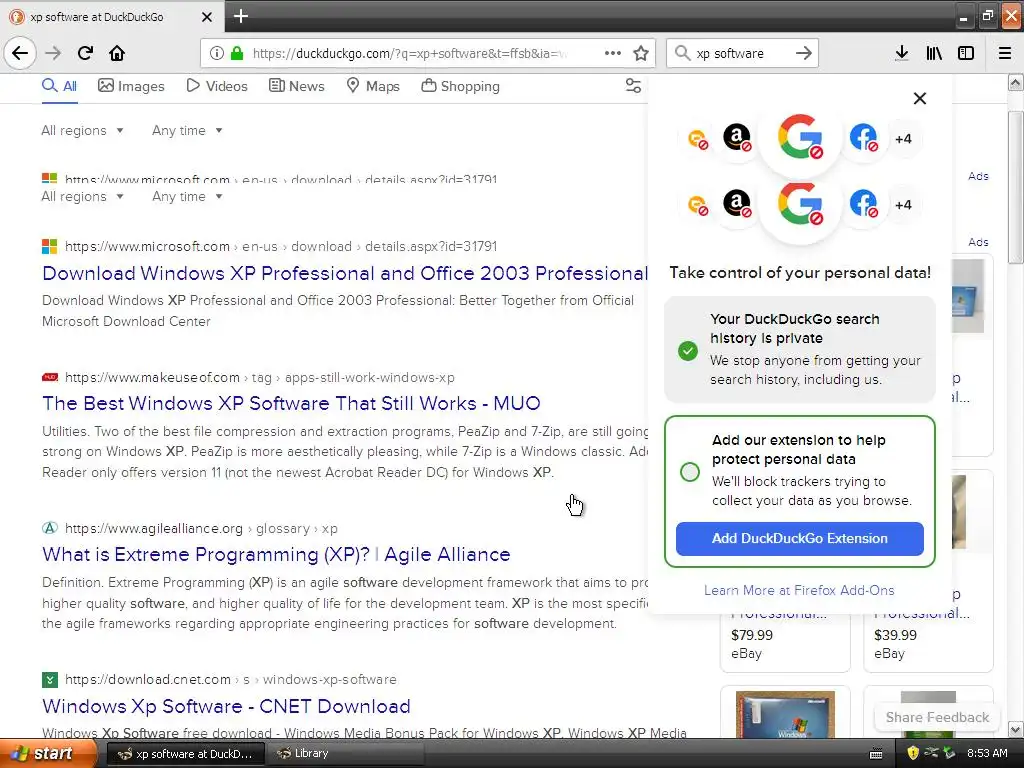Open the Firefox hamburger menu
1024x768 pixels.
1005,53
